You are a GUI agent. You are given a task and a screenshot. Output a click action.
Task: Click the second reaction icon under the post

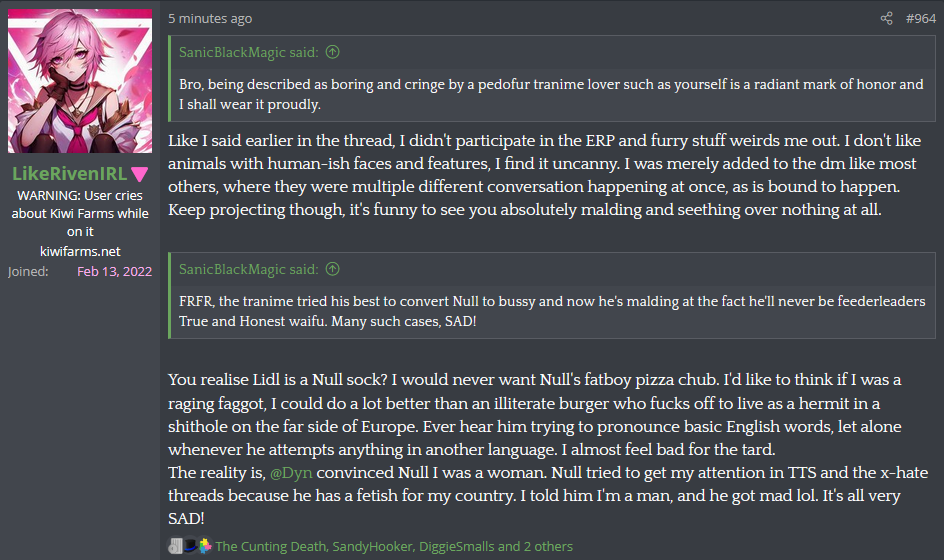coord(190,546)
